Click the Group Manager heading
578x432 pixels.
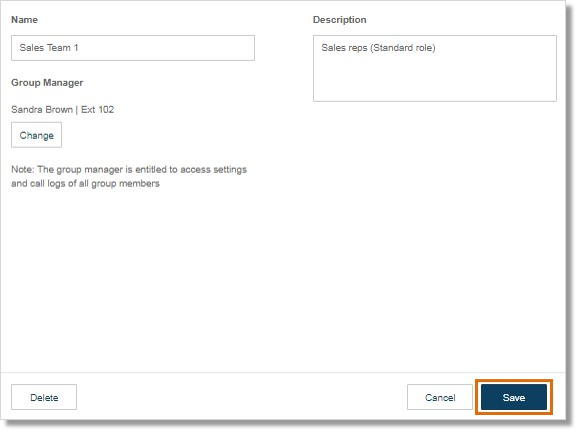tap(47, 83)
